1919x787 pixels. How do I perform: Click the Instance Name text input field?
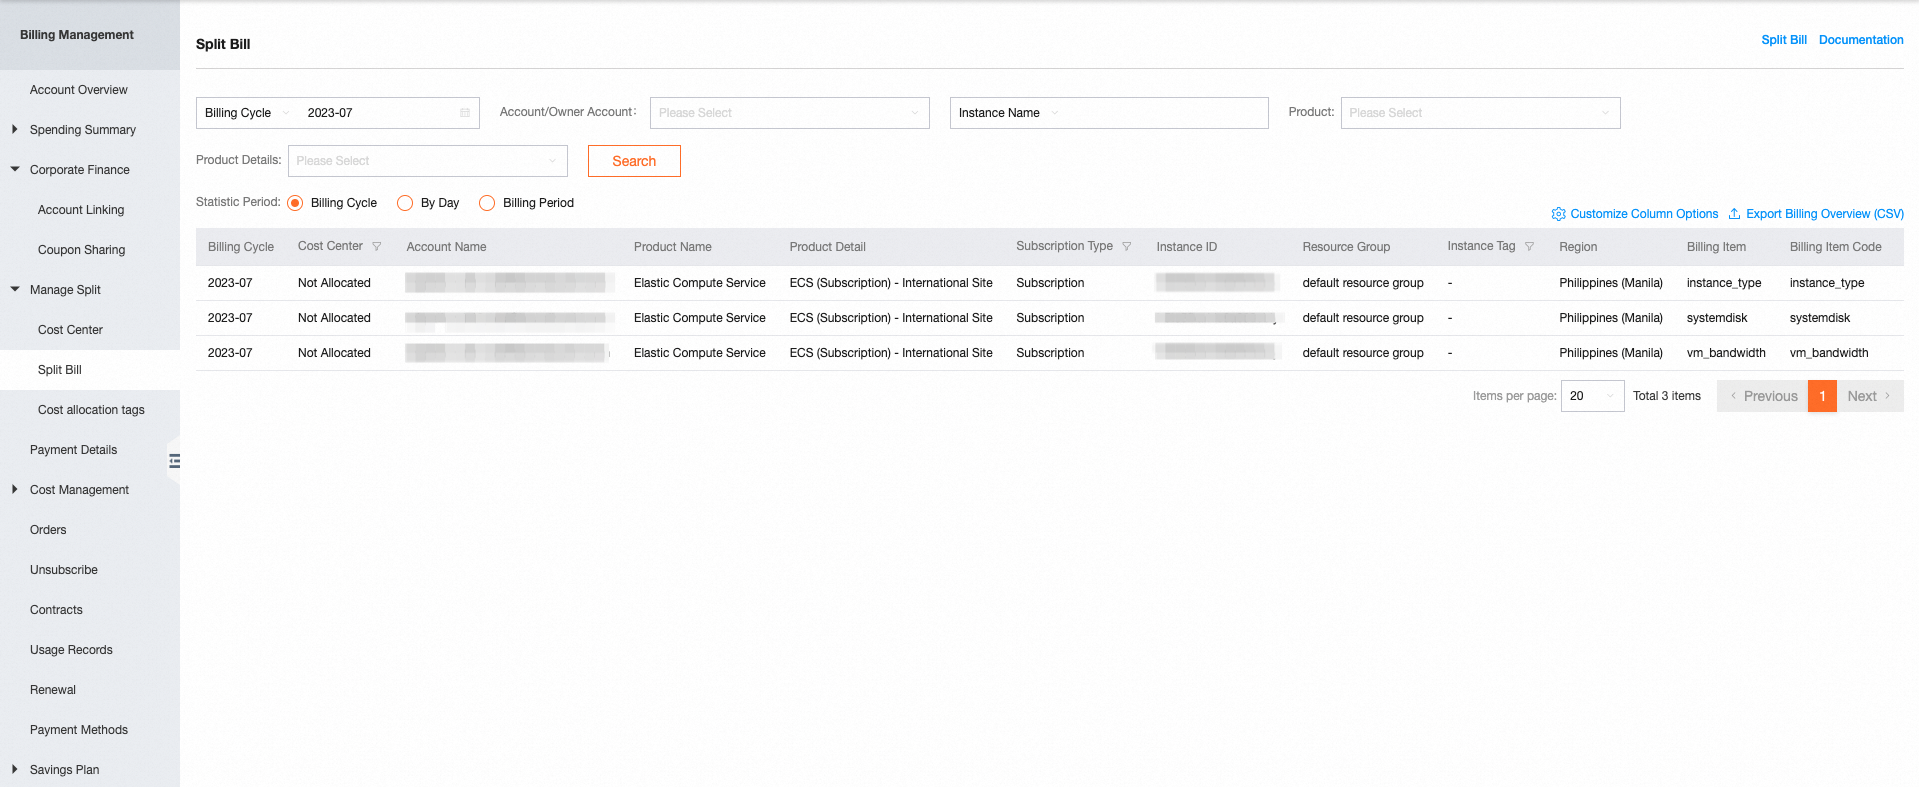click(x=1165, y=113)
